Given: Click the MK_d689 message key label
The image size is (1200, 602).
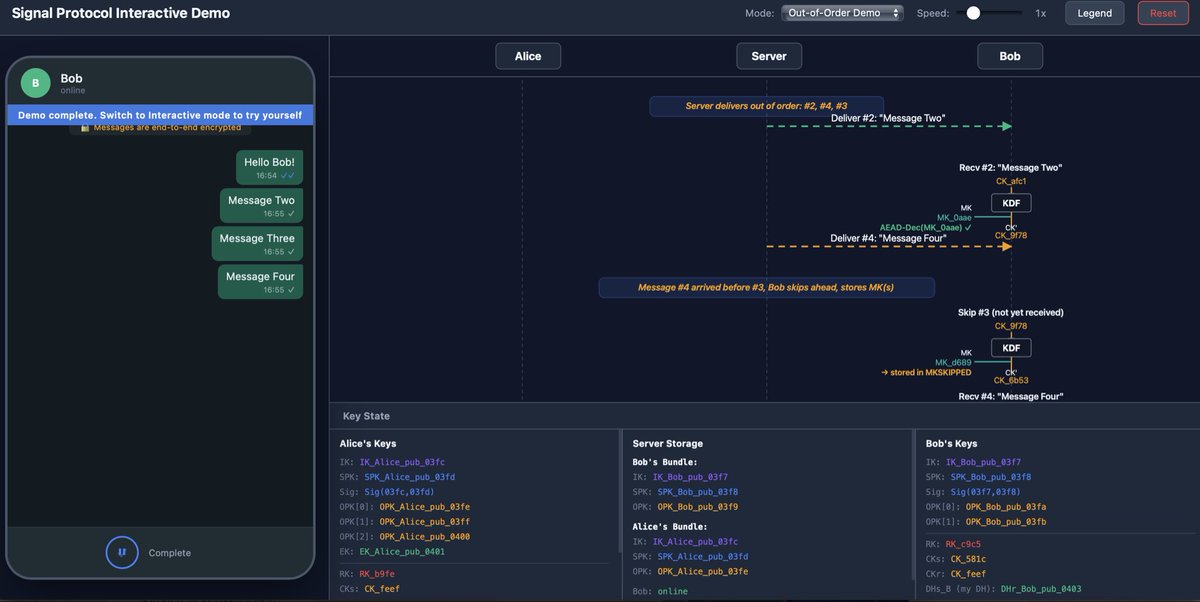Looking at the screenshot, I should click(954, 362).
